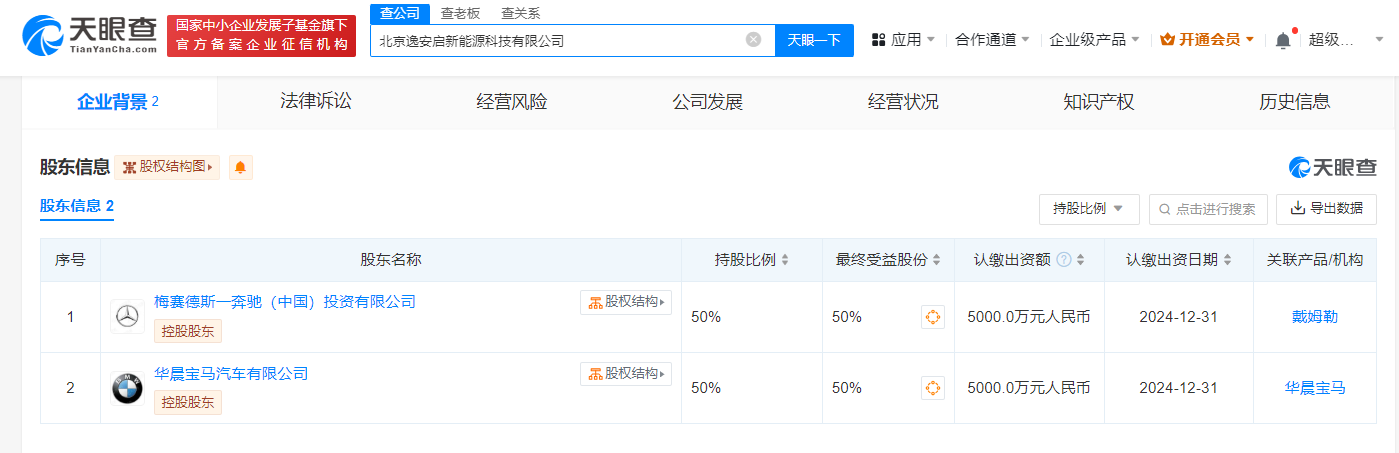Open 华晨宝马汽车有限公司 link

(x=231, y=373)
